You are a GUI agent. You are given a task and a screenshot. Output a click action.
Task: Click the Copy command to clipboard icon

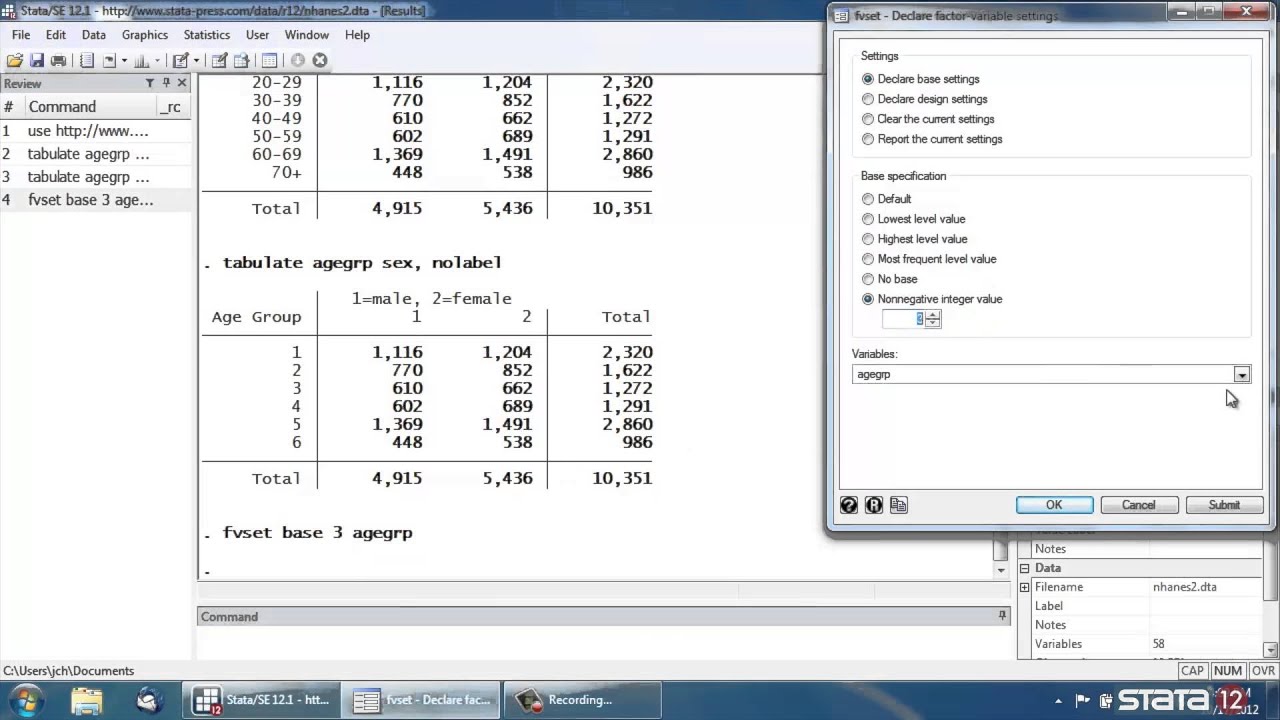tap(899, 505)
